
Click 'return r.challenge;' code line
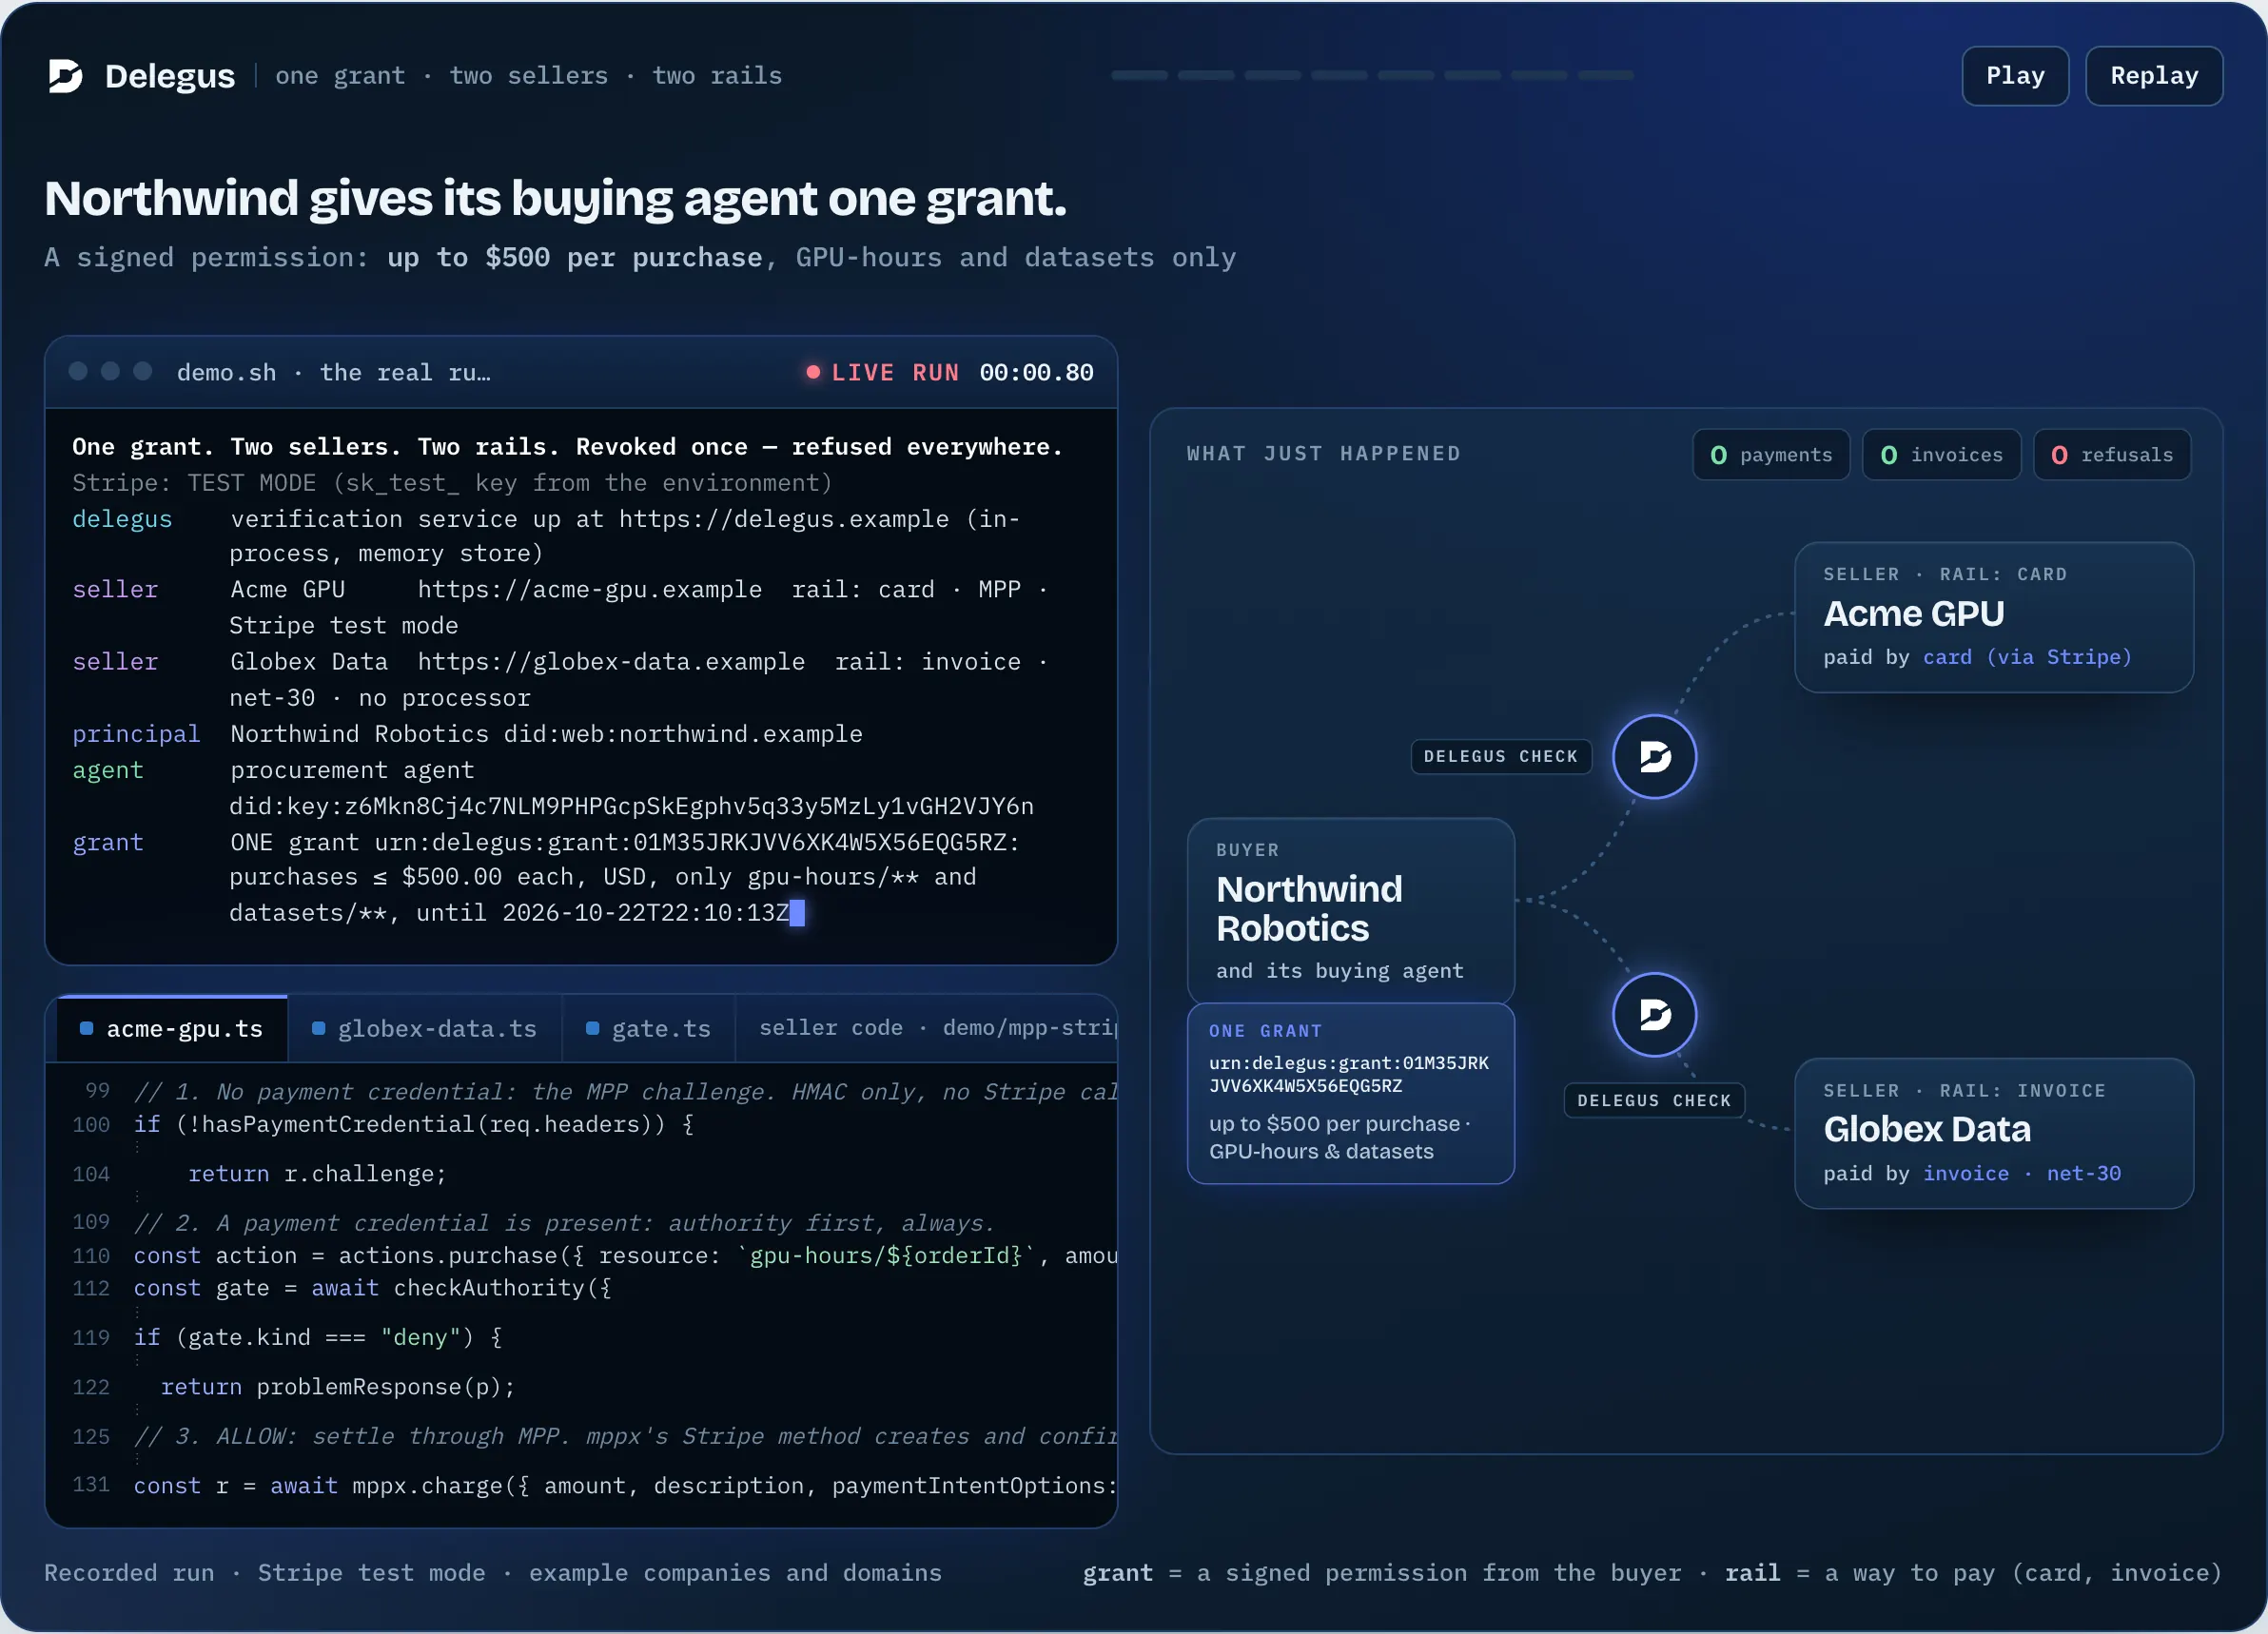point(317,1173)
